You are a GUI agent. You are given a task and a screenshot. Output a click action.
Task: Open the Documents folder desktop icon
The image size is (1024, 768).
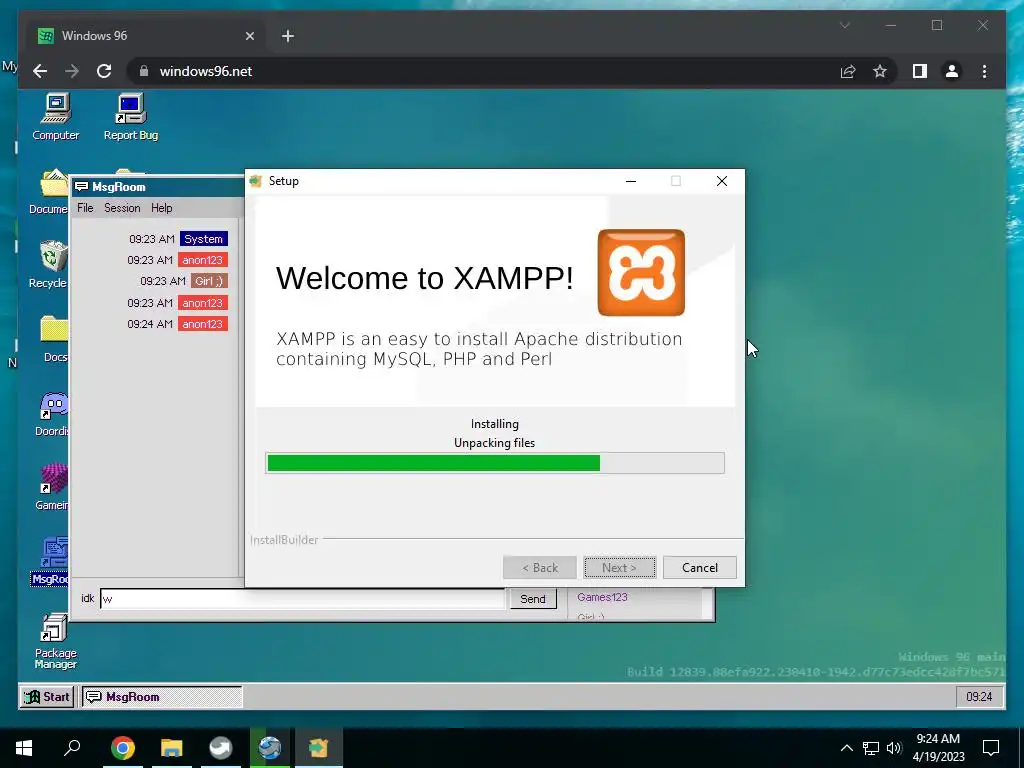tap(49, 191)
